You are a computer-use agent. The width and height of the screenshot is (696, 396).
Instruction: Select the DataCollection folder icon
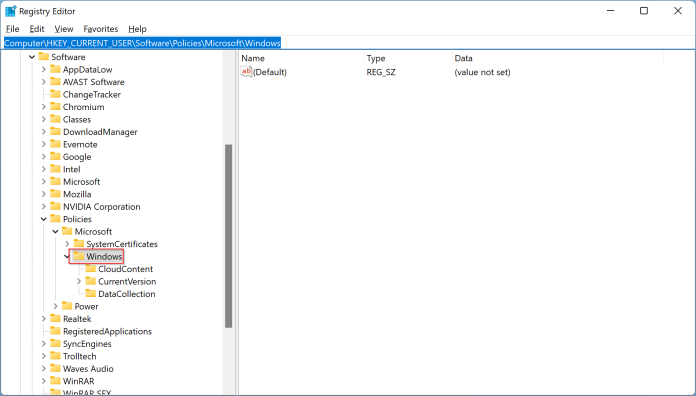click(x=91, y=293)
